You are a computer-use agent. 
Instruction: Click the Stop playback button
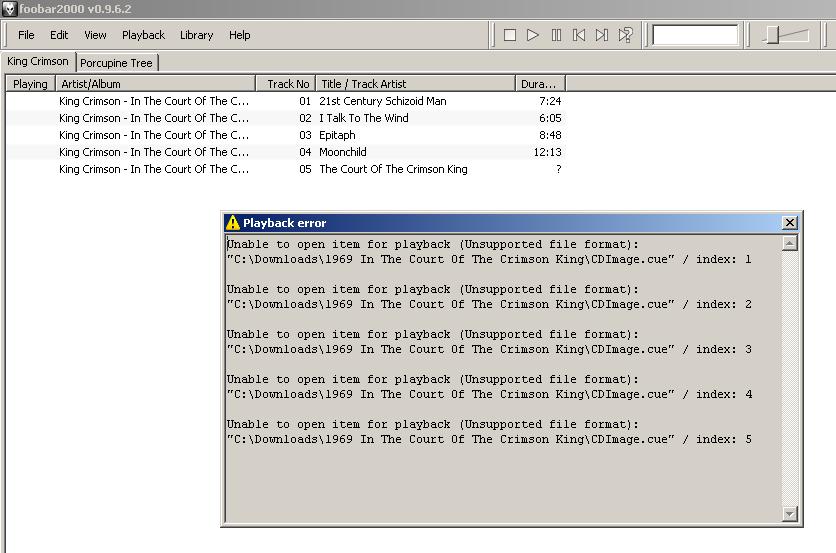(510, 35)
